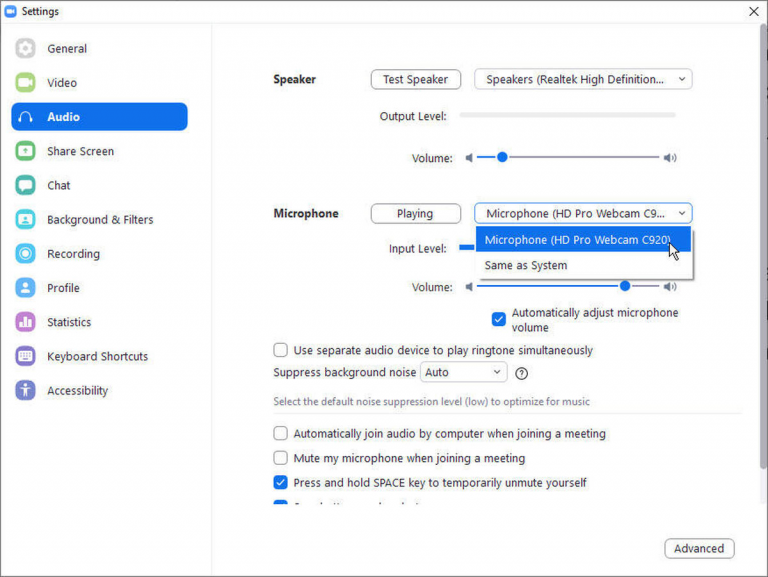Open Advanced audio settings

[699, 549]
